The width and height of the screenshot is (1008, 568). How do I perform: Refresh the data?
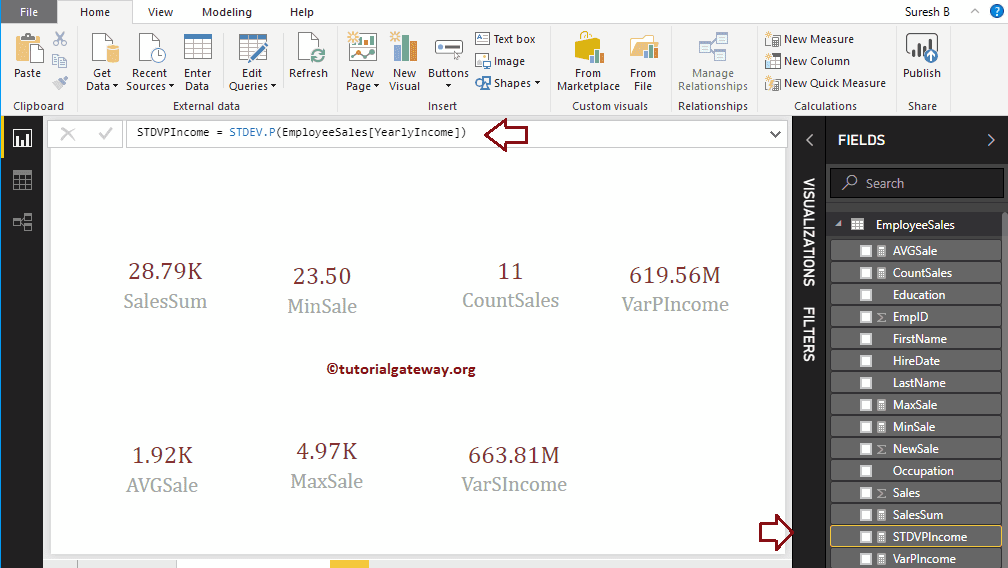click(309, 57)
